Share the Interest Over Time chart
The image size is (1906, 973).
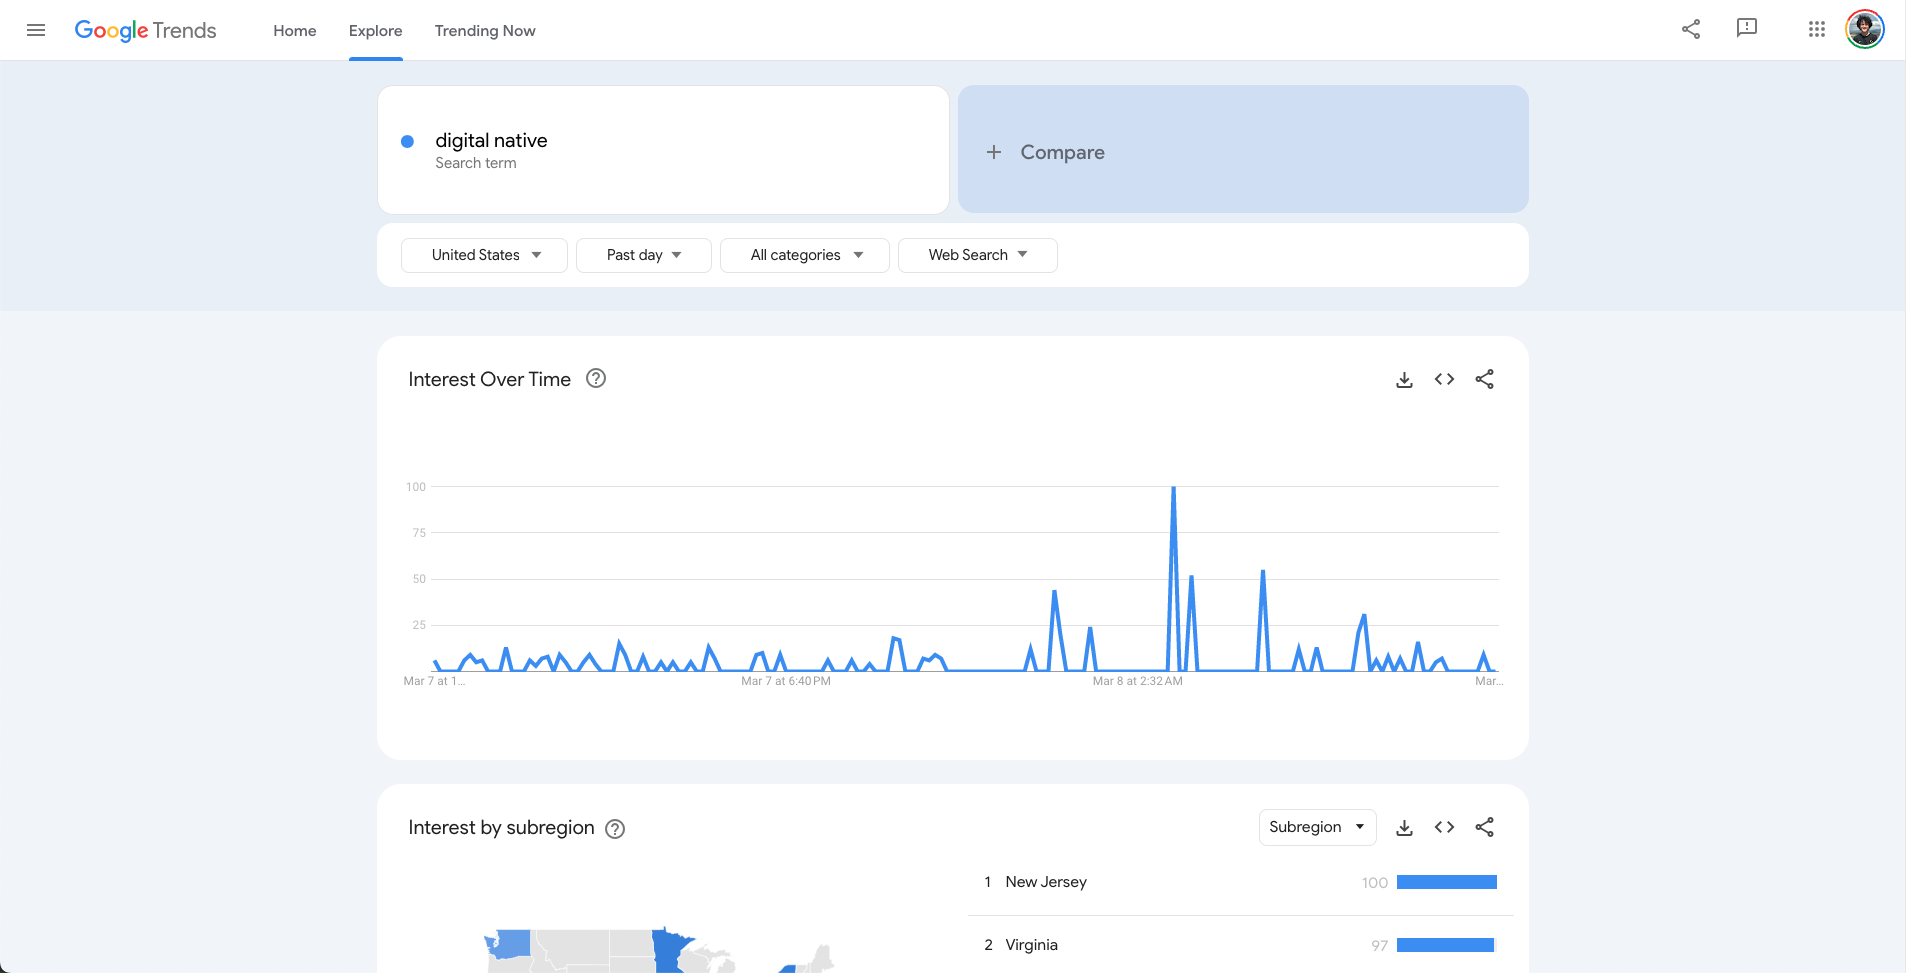point(1484,379)
